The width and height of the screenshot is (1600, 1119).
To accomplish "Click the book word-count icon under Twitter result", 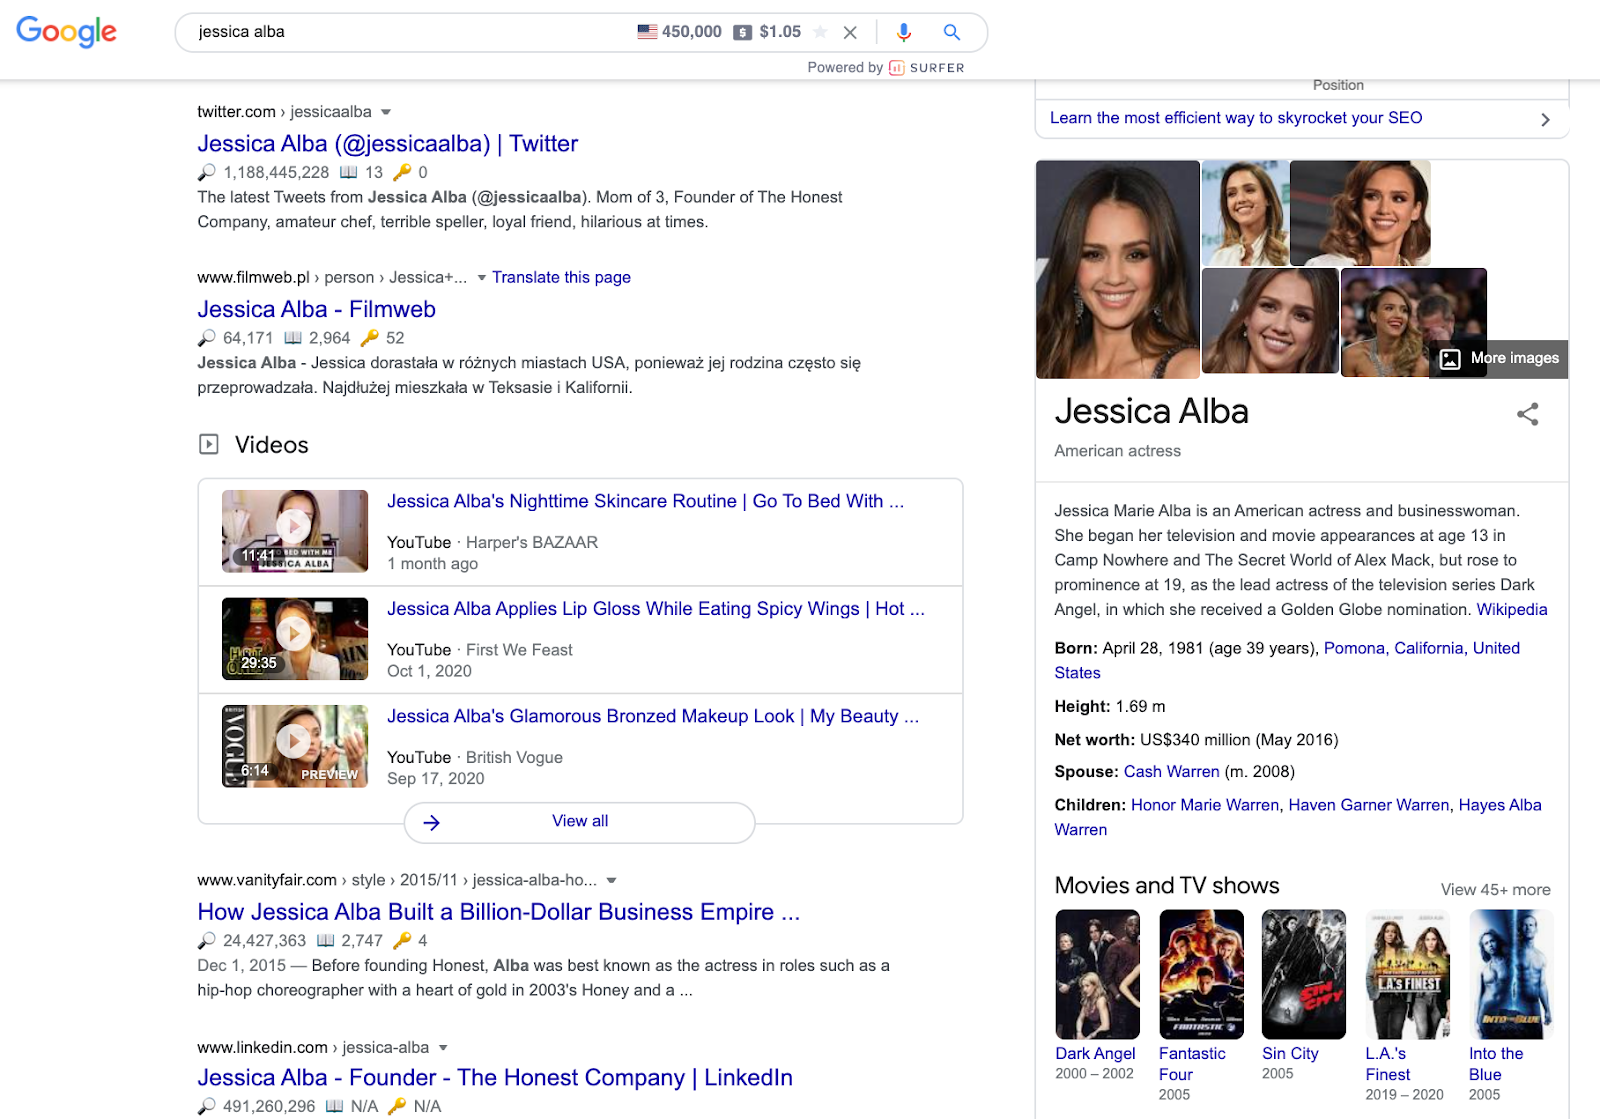I will pos(348,172).
